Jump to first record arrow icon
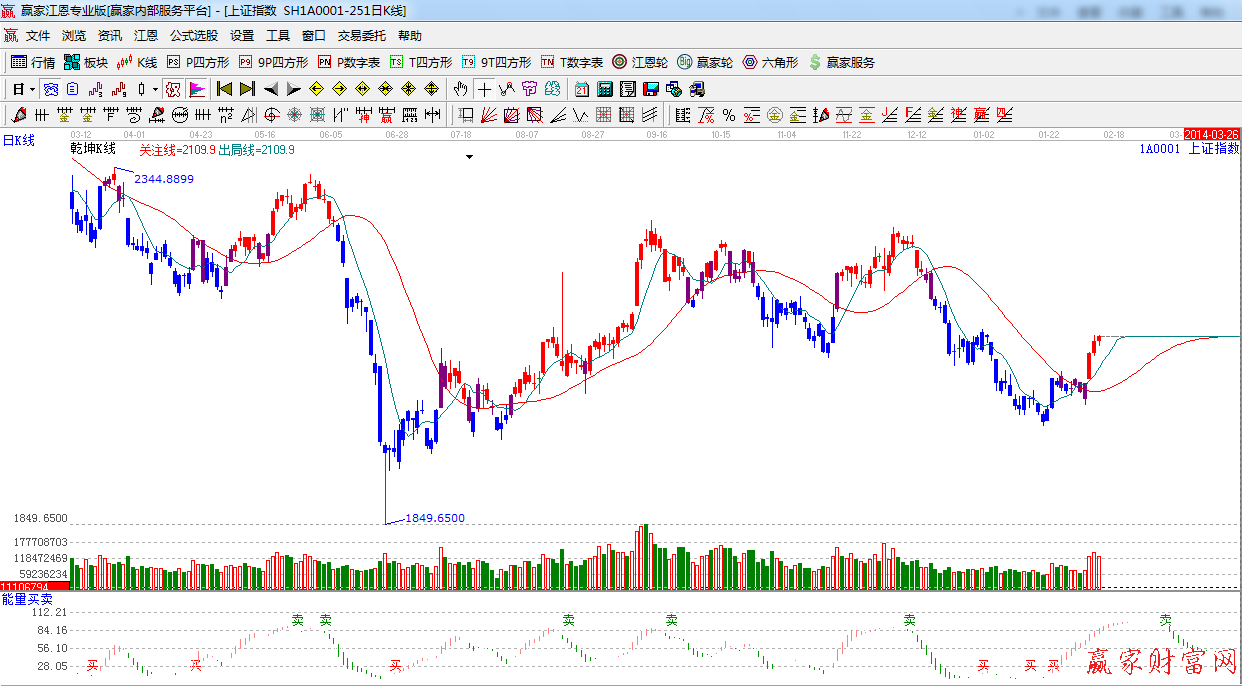 click(225, 89)
